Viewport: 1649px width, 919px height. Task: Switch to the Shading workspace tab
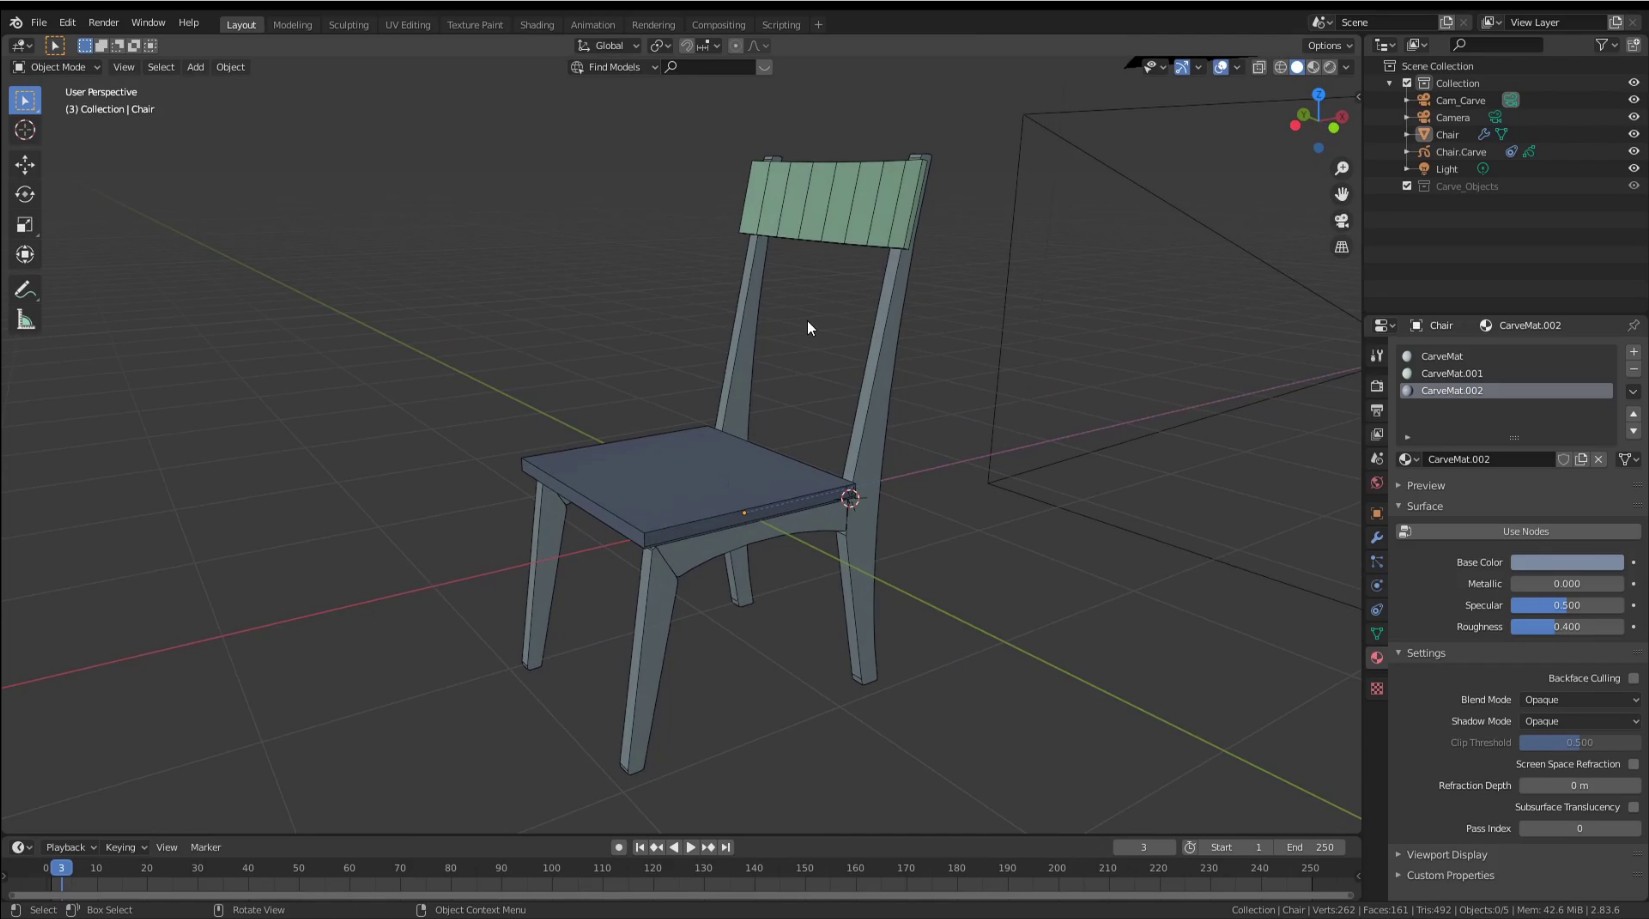tap(537, 25)
